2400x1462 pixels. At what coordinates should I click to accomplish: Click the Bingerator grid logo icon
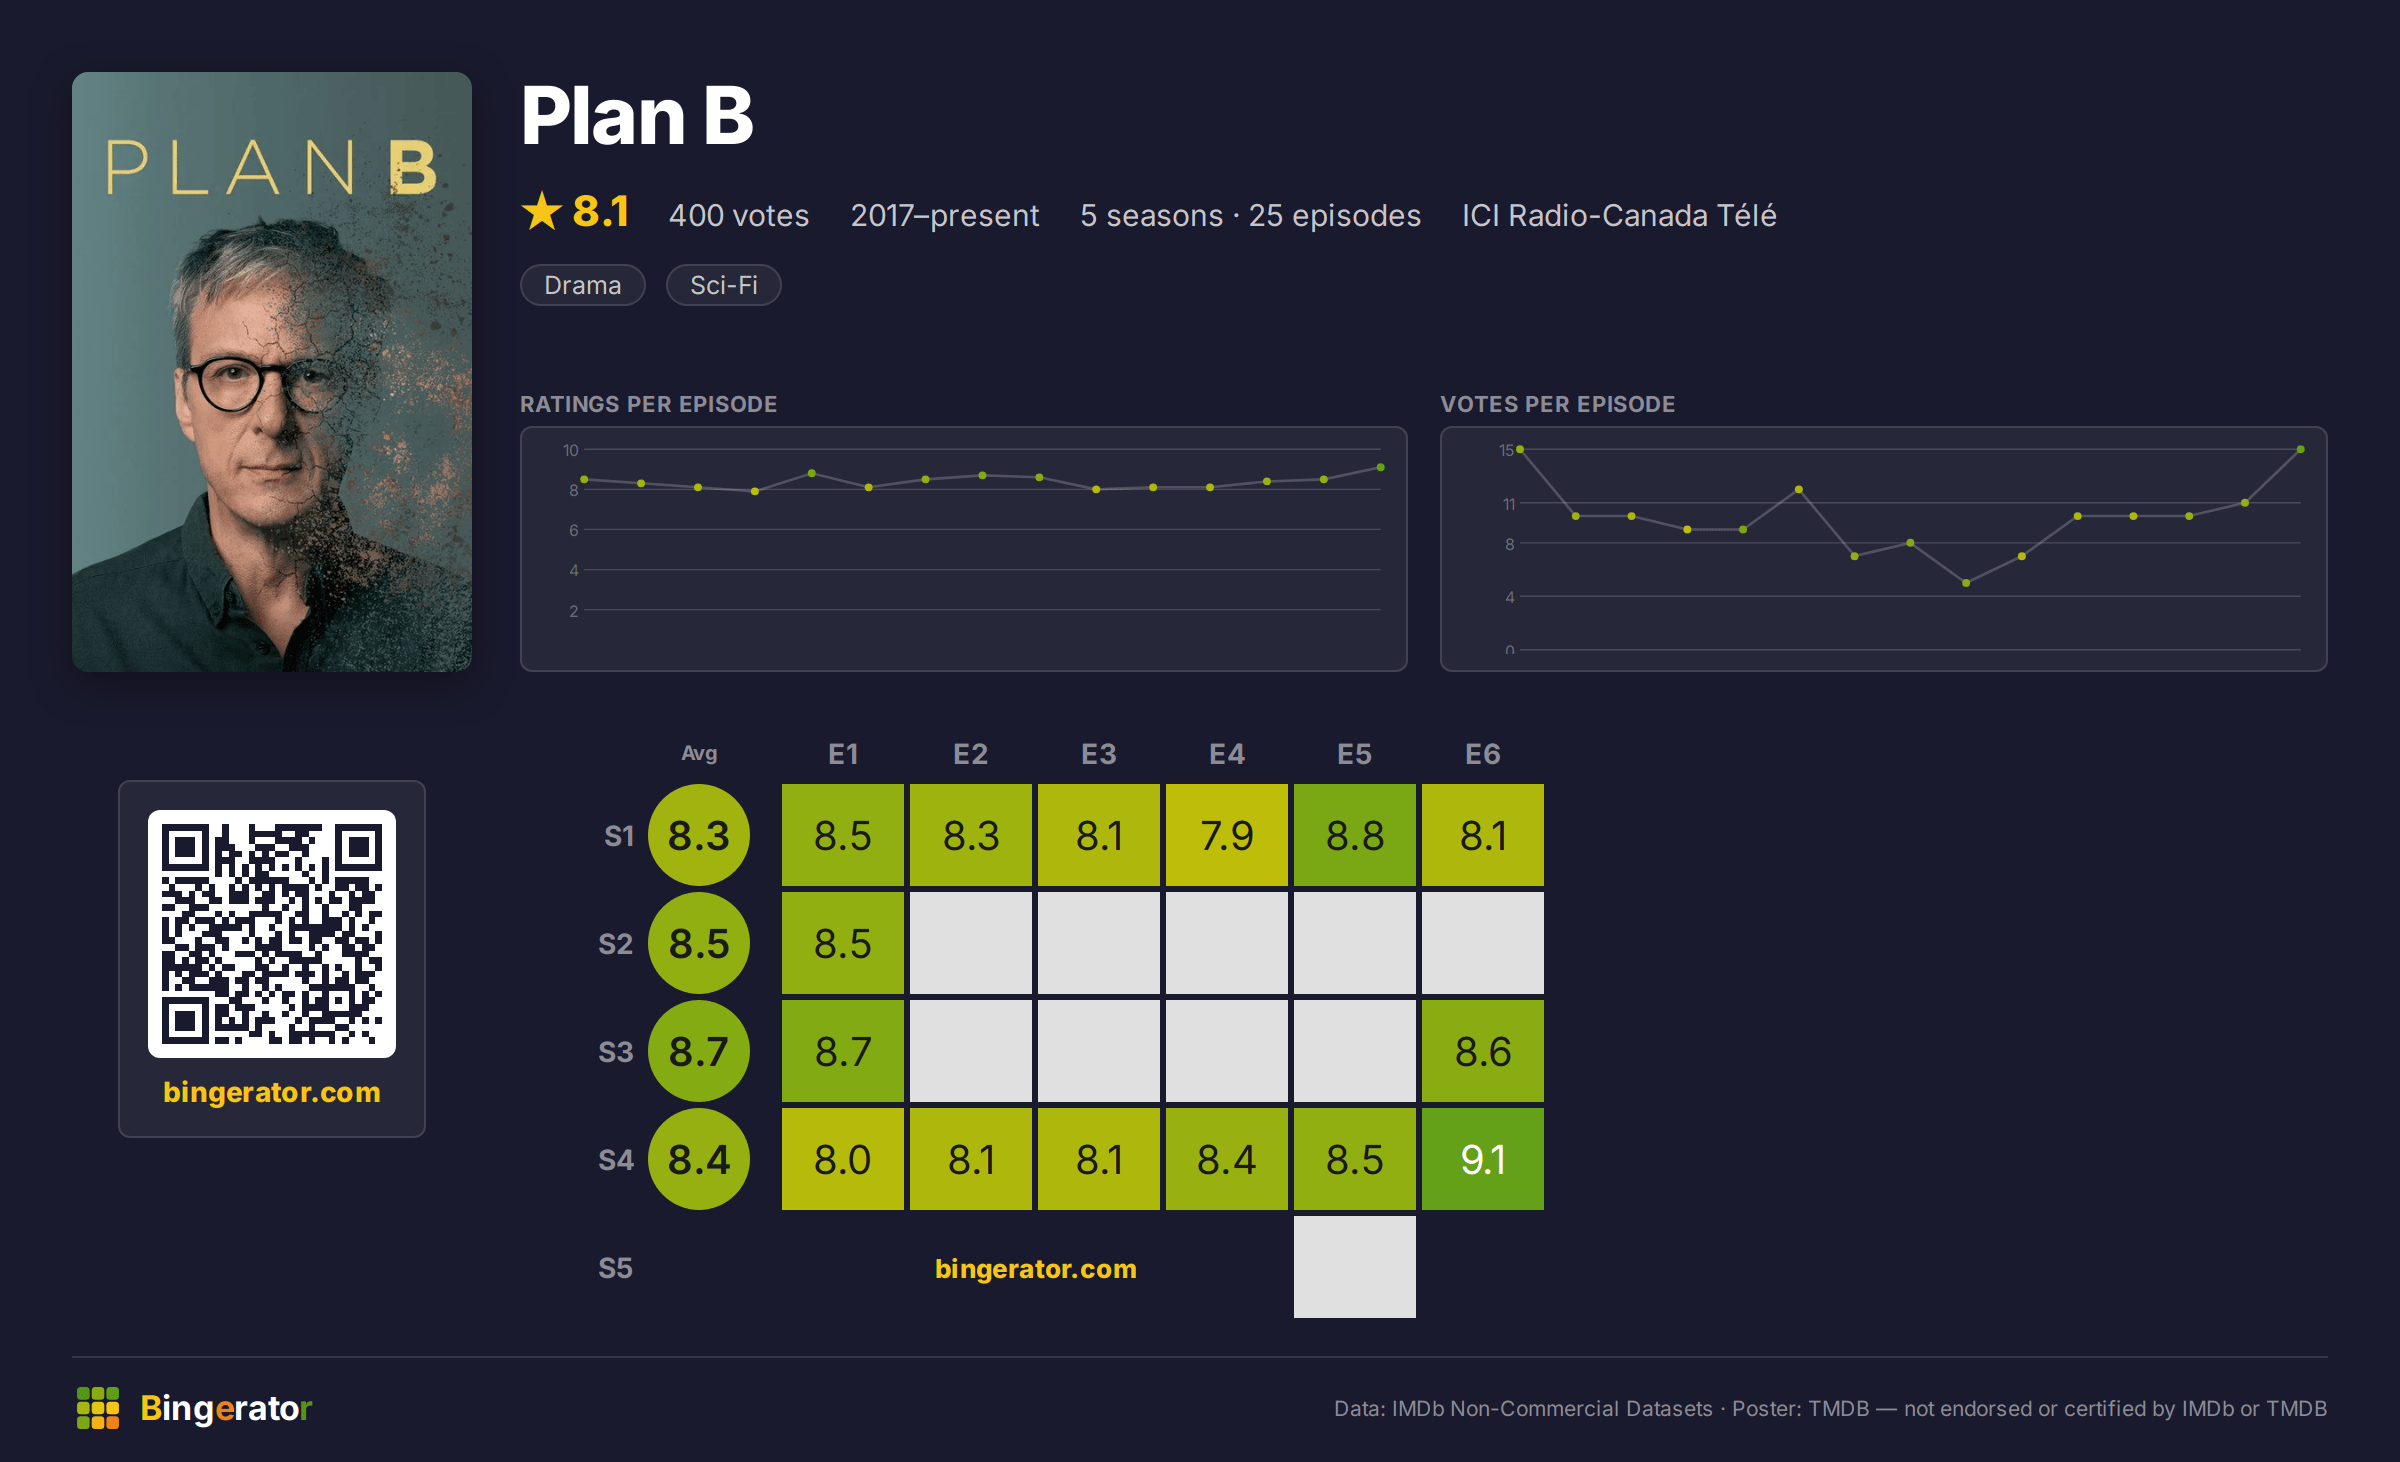(x=98, y=1408)
